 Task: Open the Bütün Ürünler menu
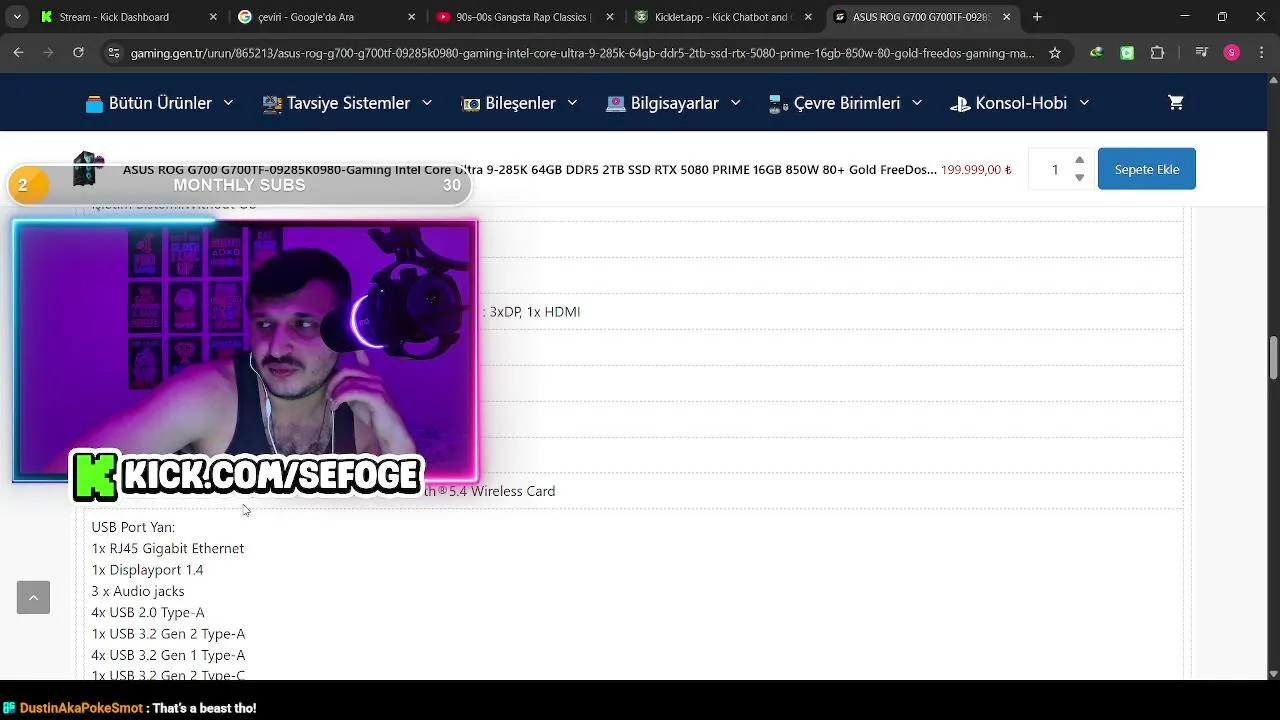(160, 103)
